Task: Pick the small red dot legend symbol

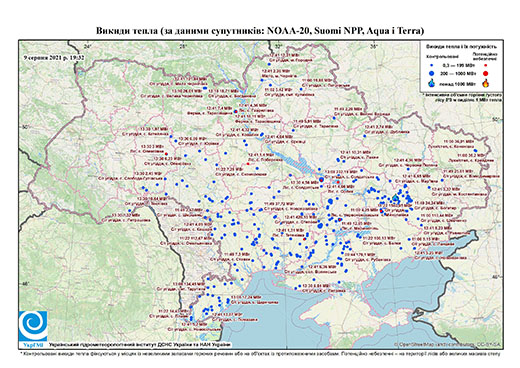Action: pos(485,66)
